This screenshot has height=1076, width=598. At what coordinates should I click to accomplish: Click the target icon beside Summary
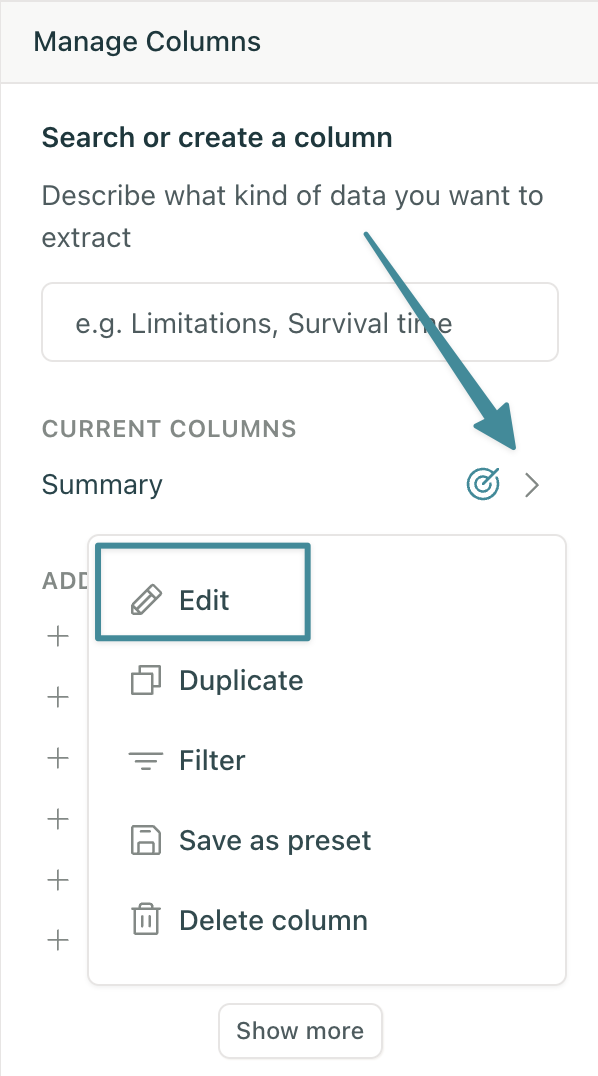click(x=483, y=484)
